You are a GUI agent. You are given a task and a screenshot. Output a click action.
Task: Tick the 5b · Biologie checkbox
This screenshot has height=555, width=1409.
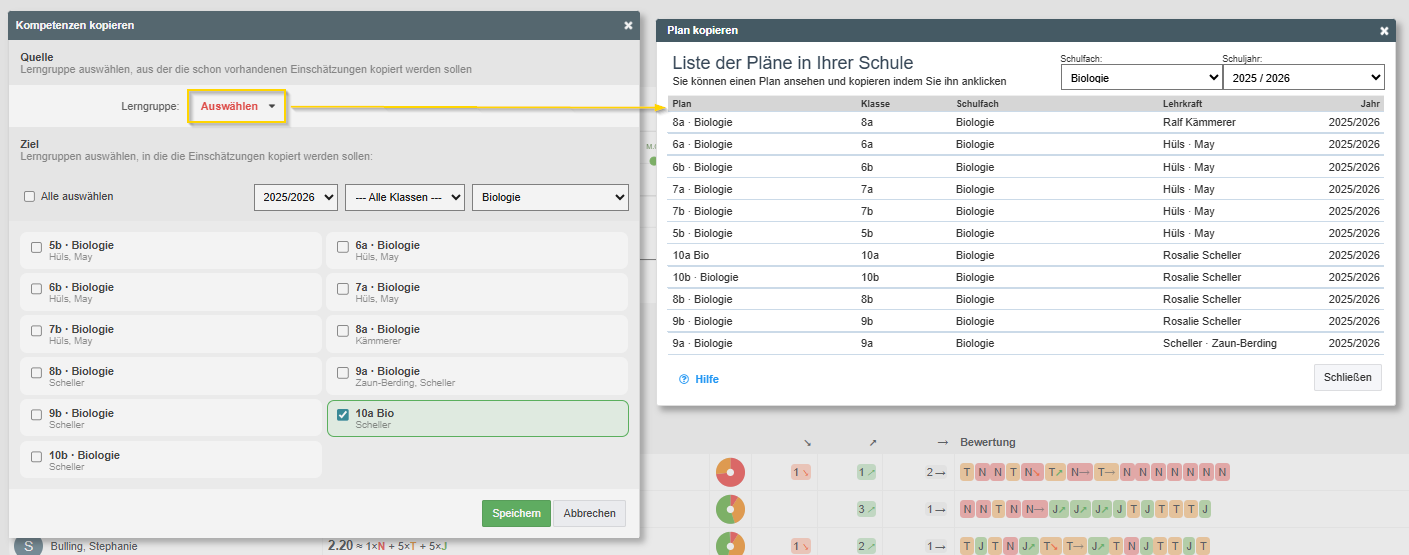(x=37, y=247)
